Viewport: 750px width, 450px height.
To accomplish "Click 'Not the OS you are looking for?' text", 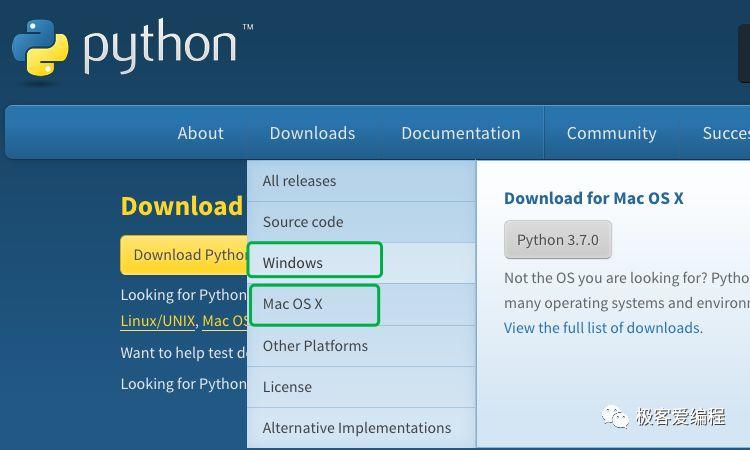I will coord(606,278).
